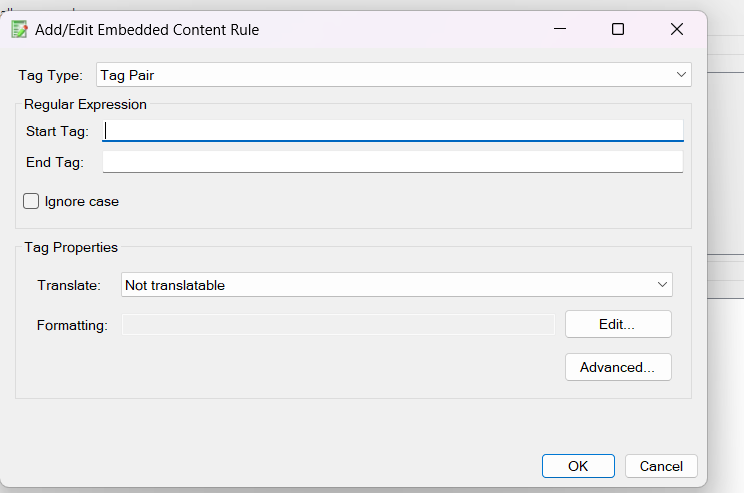
Task: Click the Embedded Content Rule dialog icon
Action: pos(18,29)
